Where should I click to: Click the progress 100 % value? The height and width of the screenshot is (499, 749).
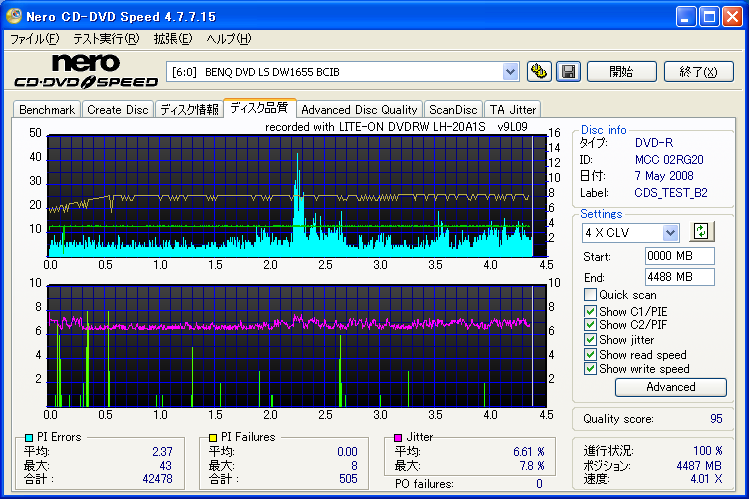tap(708, 451)
